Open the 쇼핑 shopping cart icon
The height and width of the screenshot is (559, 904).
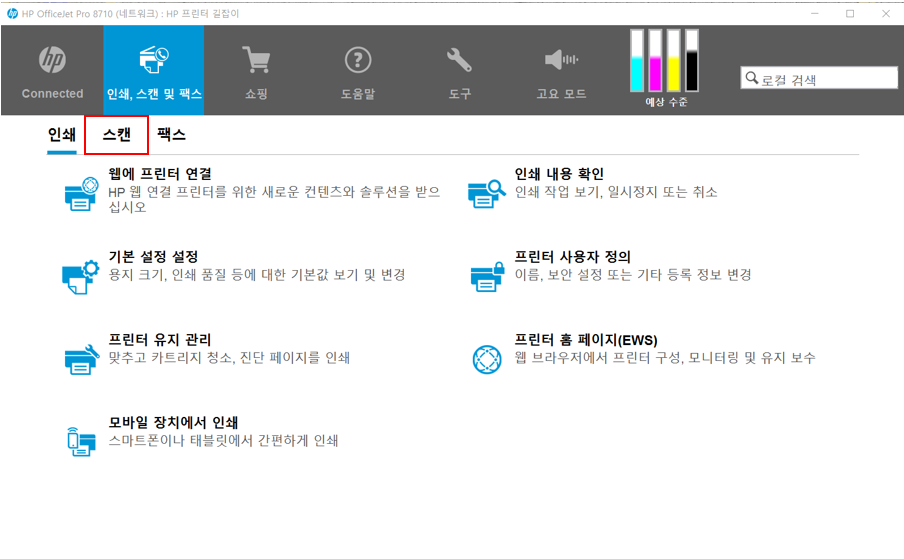[257, 60]
